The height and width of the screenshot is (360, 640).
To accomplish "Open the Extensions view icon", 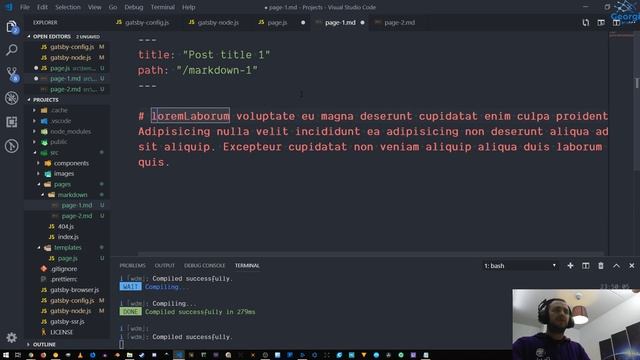I will (12, 122).
